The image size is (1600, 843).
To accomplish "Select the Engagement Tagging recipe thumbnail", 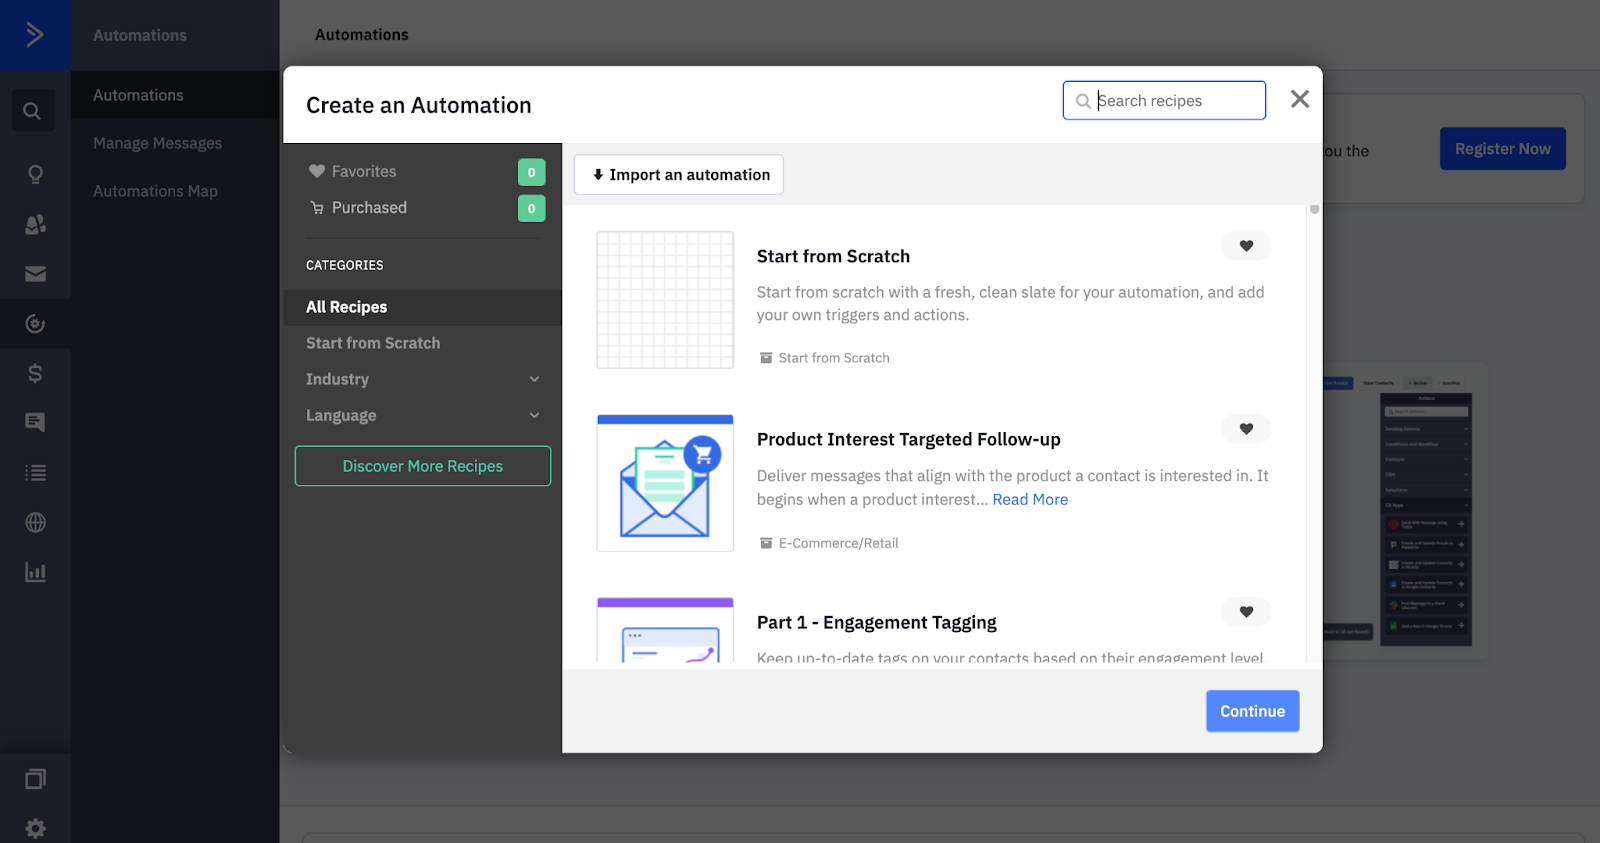I will click(665, 631).
